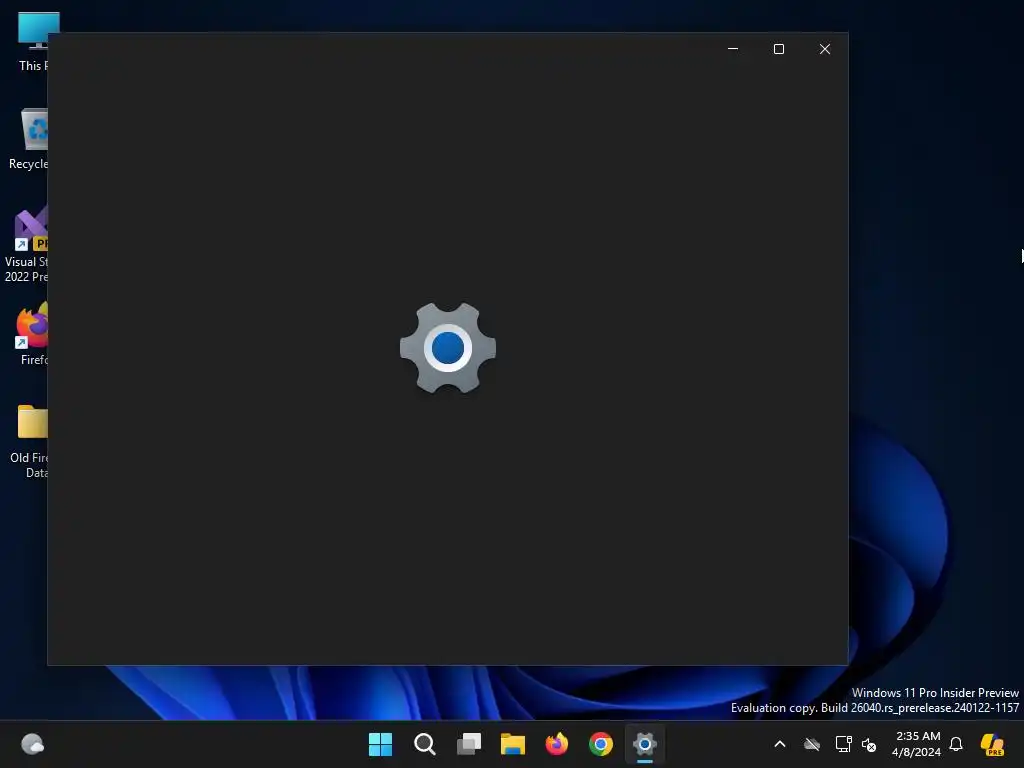1024x768 pixels.
Task: Select the Old Firefox Data folder
Action: tap(29, 441)
